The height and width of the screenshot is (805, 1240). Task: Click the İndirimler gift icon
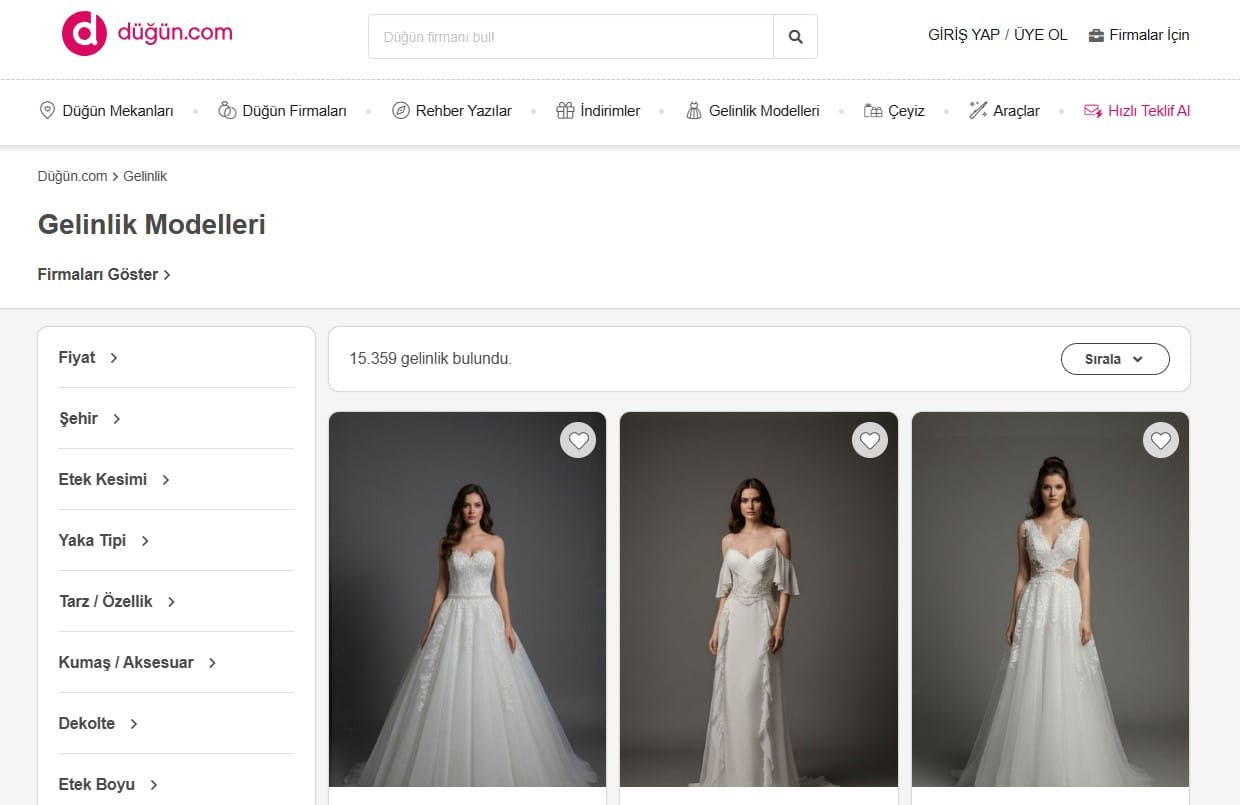click(565, 111)
